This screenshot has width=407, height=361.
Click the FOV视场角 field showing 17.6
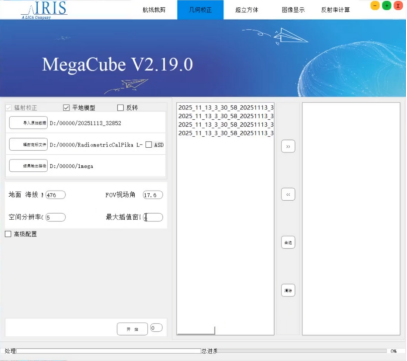pyautogui.click(x=153, y=195)
